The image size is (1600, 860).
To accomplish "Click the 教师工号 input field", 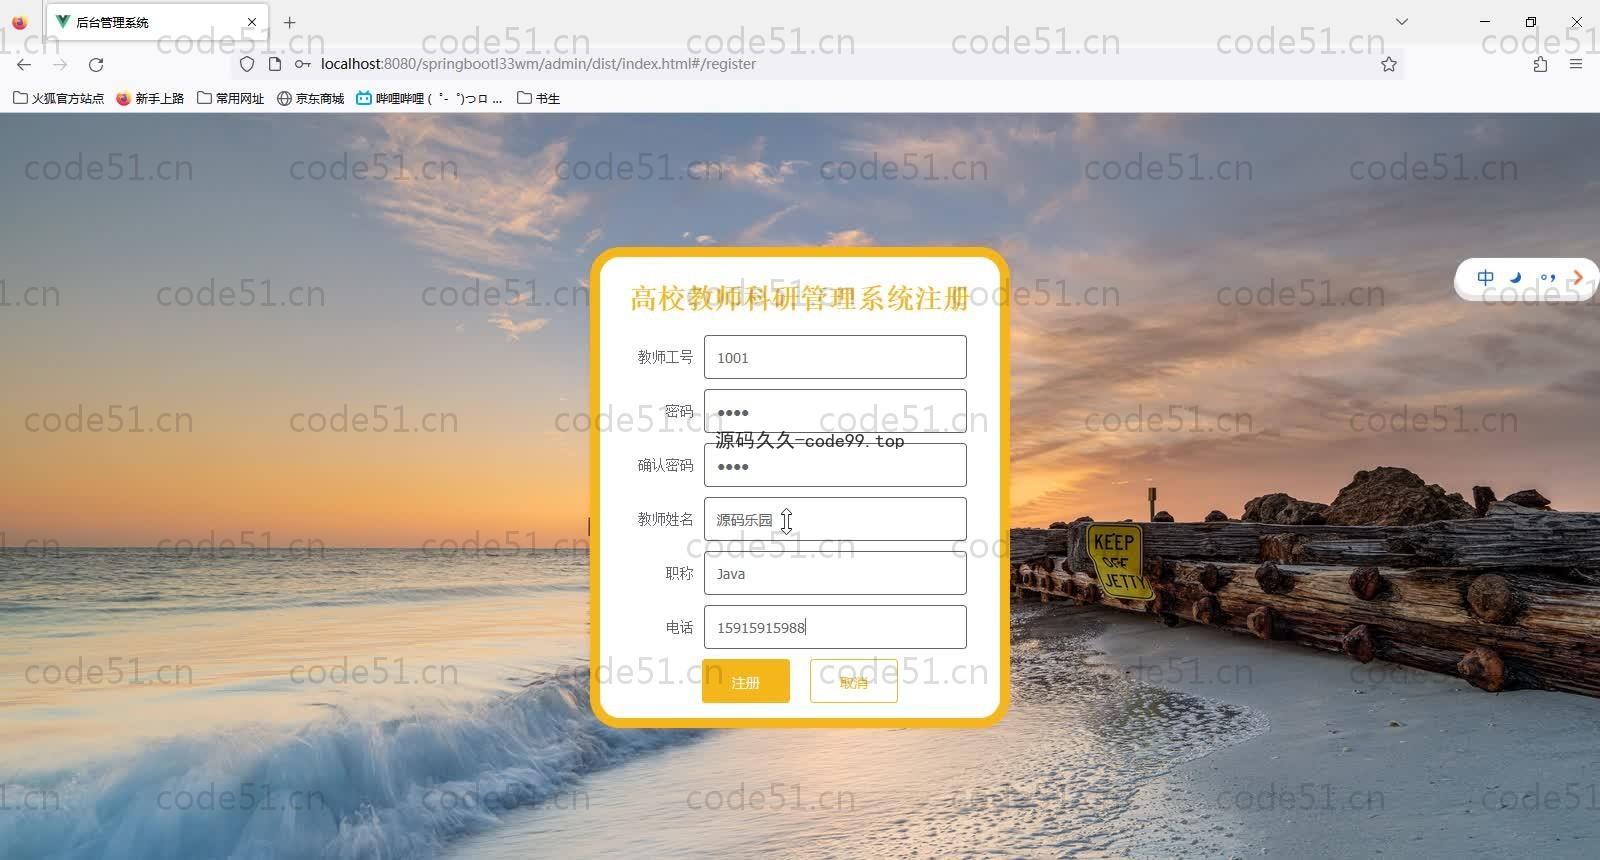I will [835, 357].
